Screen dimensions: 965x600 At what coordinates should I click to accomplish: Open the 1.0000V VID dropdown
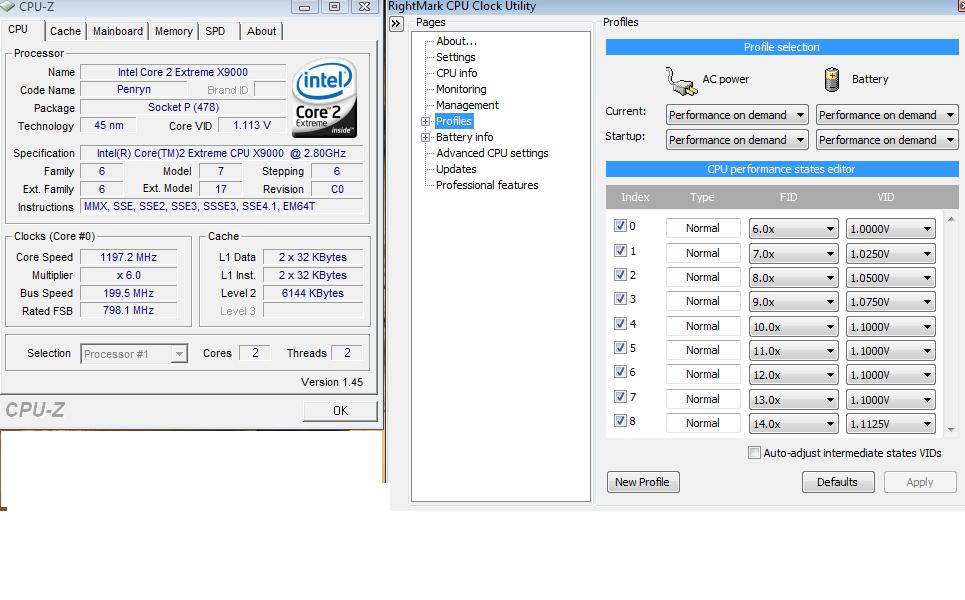[x=891, y=229]
